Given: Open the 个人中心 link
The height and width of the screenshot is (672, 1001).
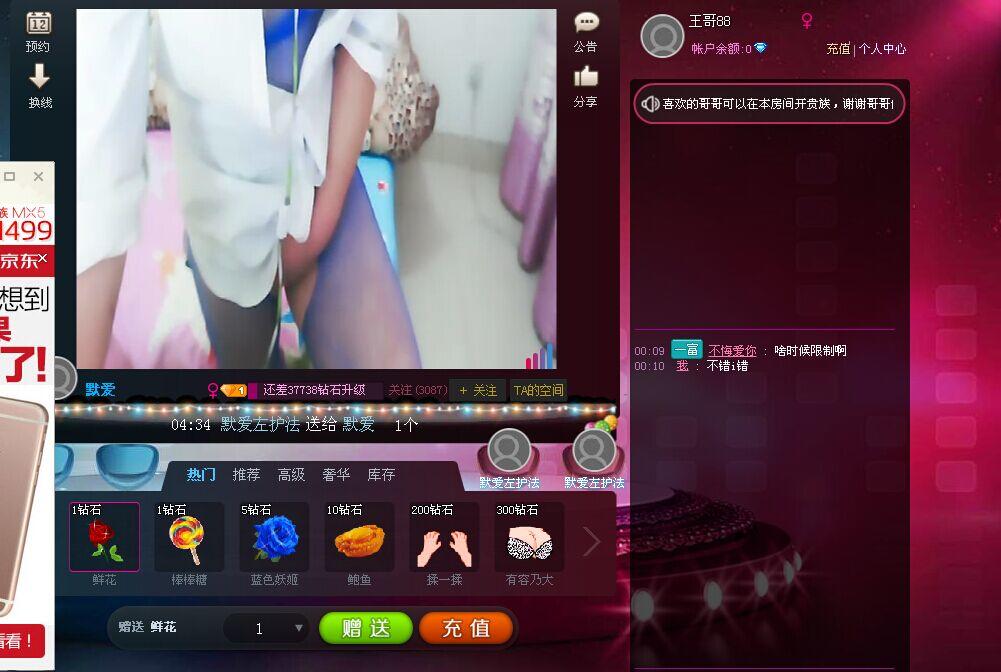Looking at the screenshot, I should click(882, 49).
